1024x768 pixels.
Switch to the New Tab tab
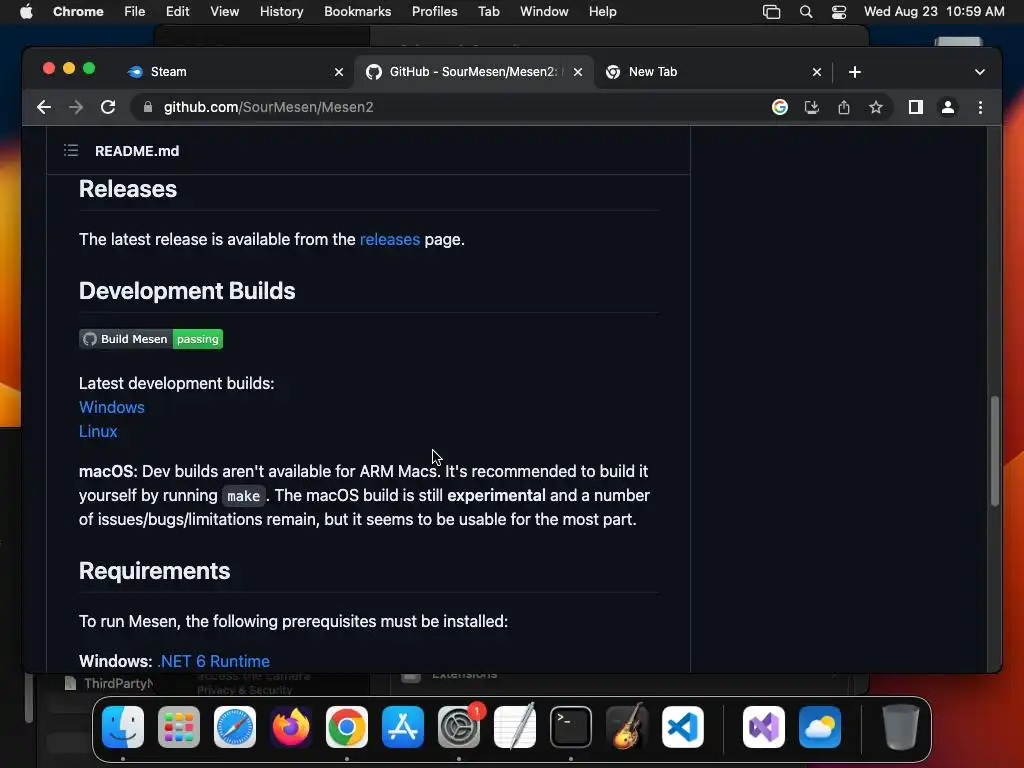pyautogui.click(x=712, y=72)
